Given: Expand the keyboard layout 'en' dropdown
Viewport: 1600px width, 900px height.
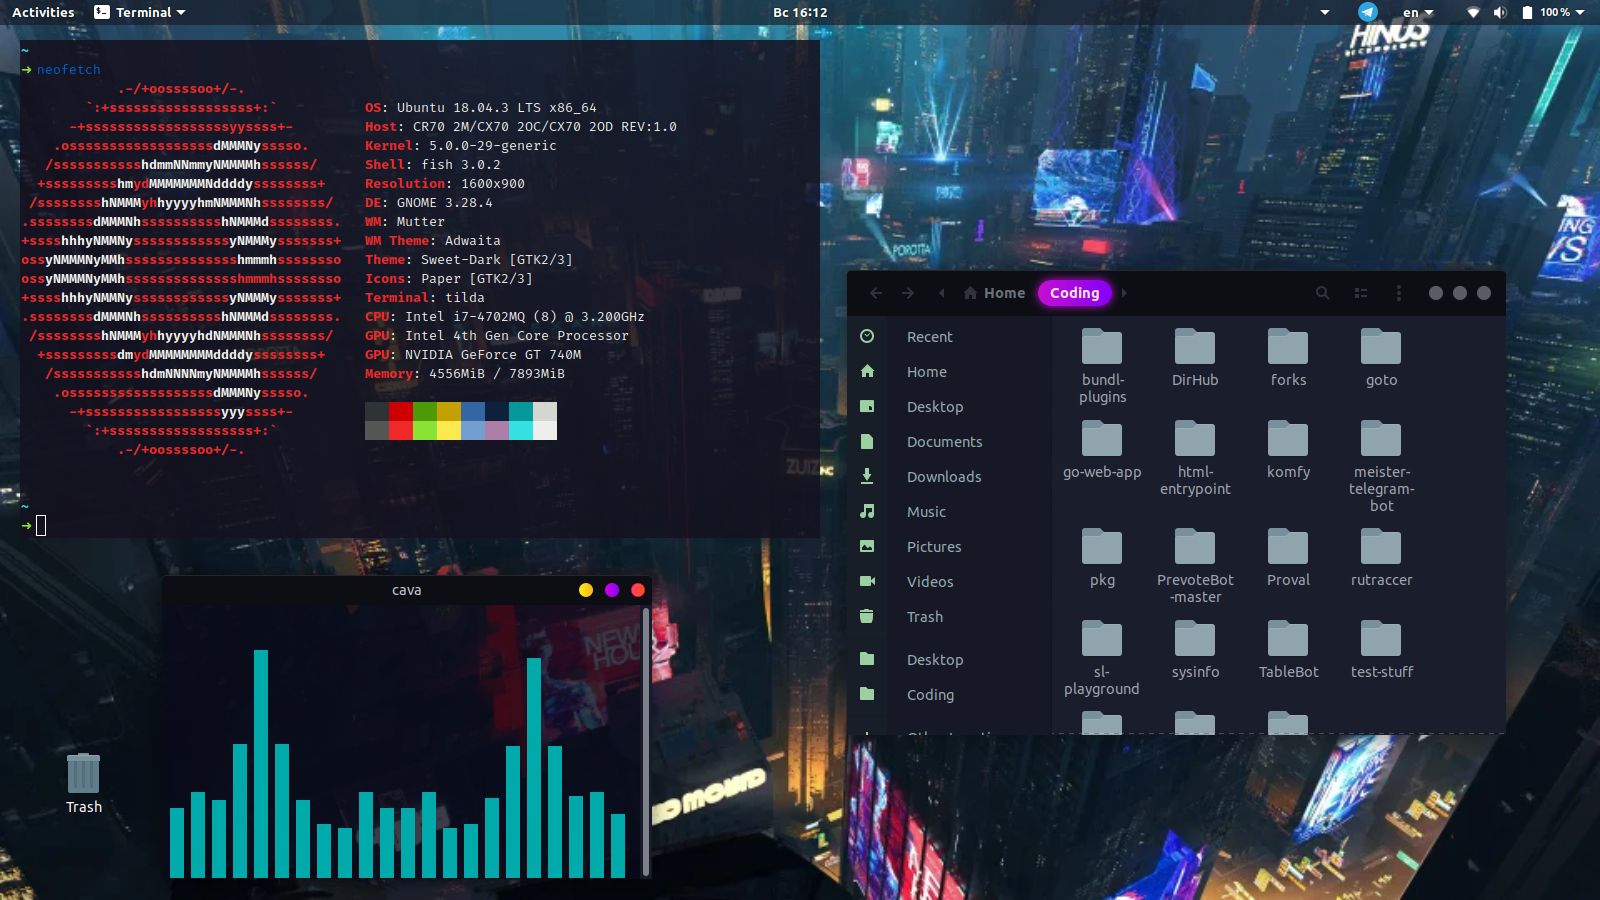Looking at the screenshot, I should click(1416, 12).
